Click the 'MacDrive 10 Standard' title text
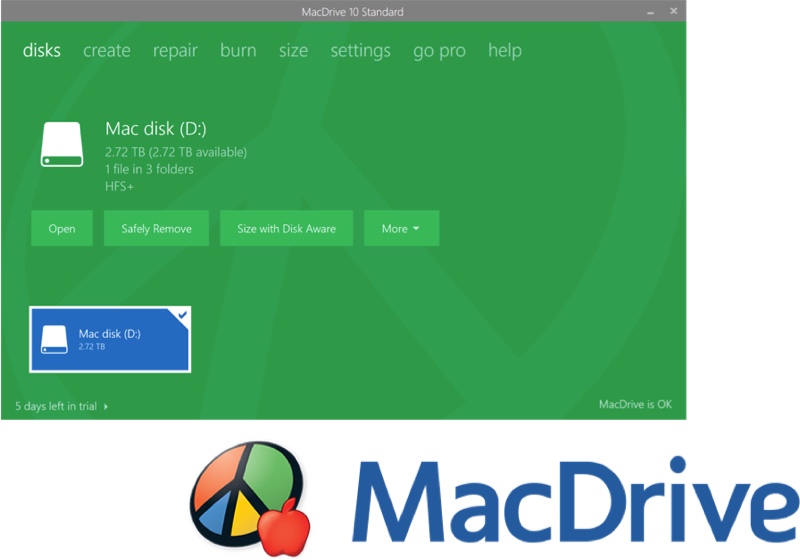Viewport: 800px width, 560px height. point(353,12)
